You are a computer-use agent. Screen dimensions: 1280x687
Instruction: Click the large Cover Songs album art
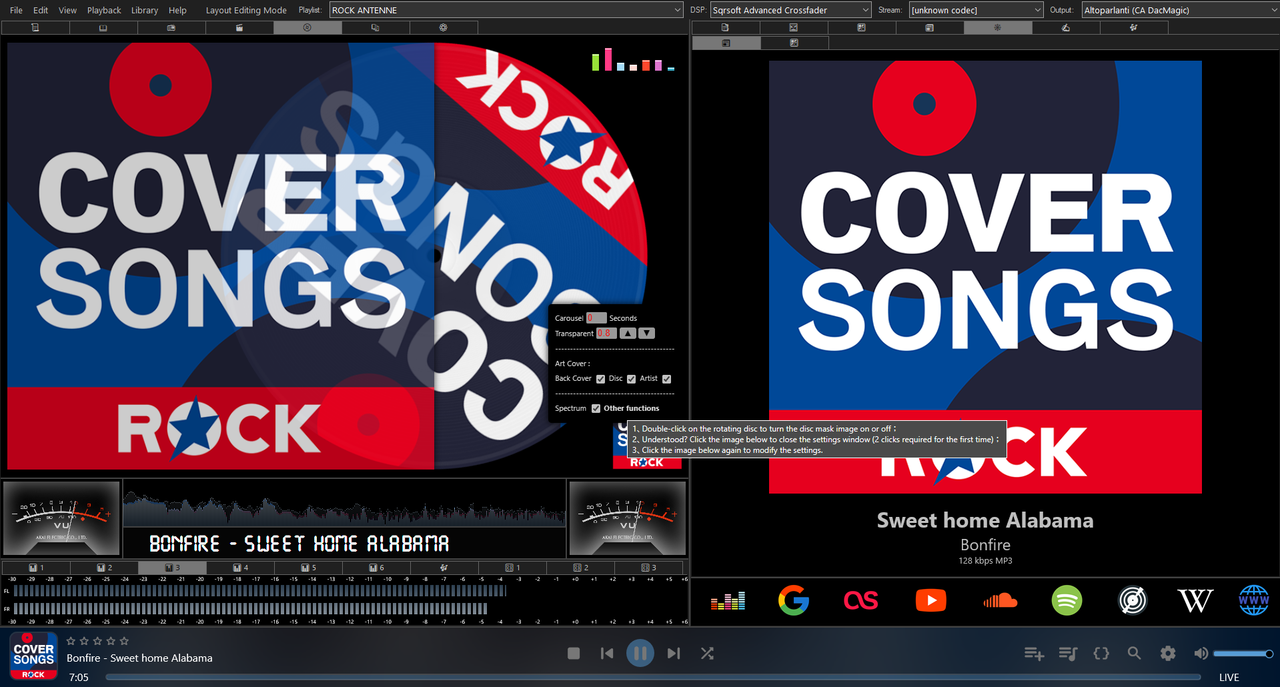(x=985, y=277)
